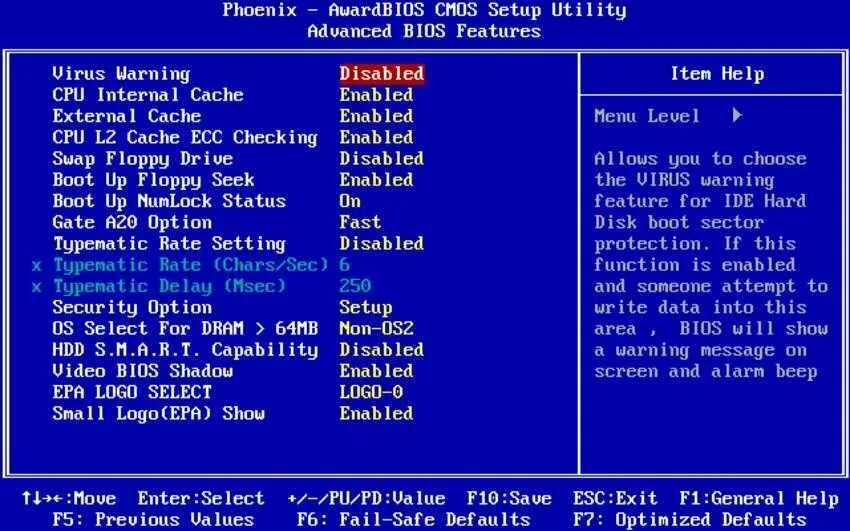Open Gate A20 Option Fast value
The image size is (850, 531).
coord(360,222)
